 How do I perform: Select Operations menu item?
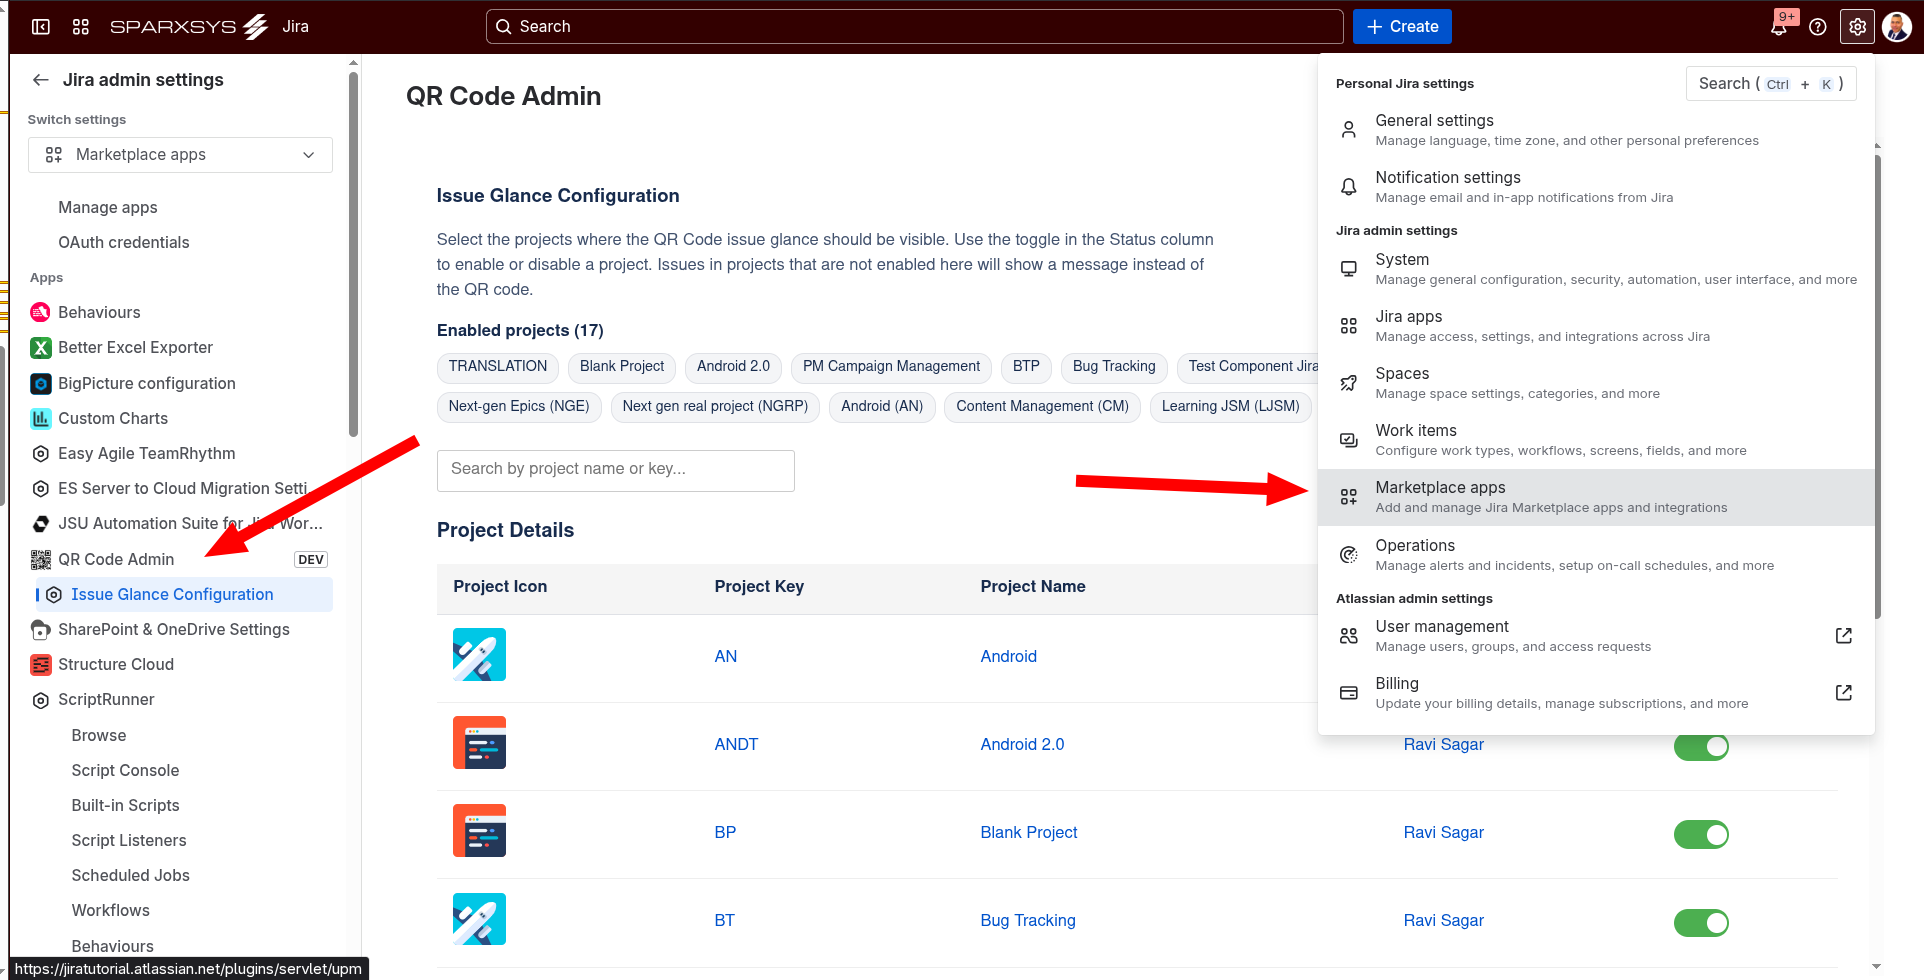(1596, 555)
